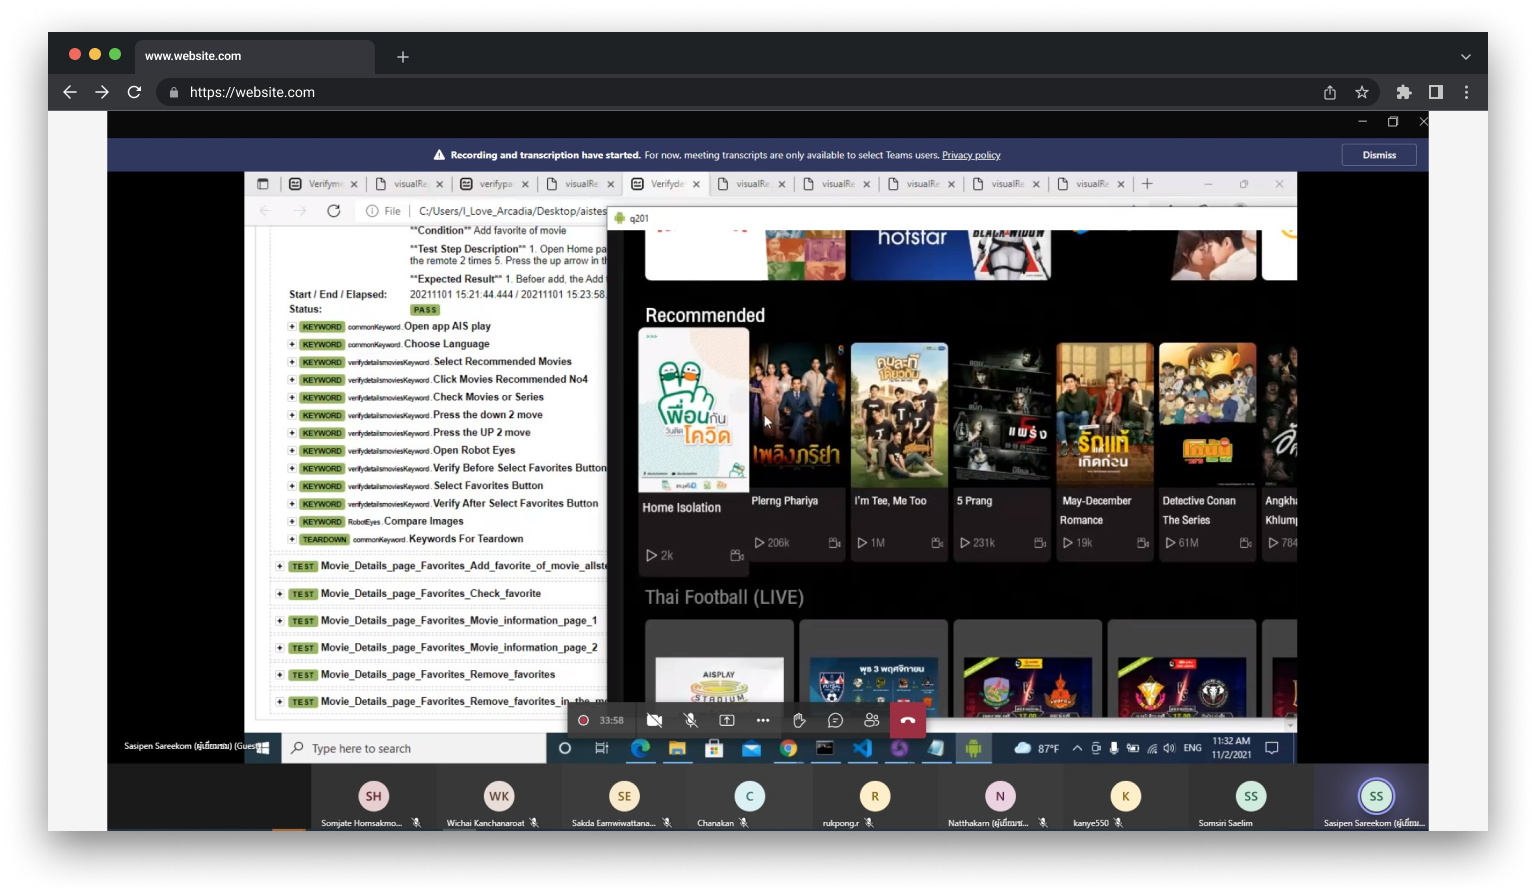1536x895 pixels.
Task: Open File Explorer from the taskbar
Action: pos(677,748)
